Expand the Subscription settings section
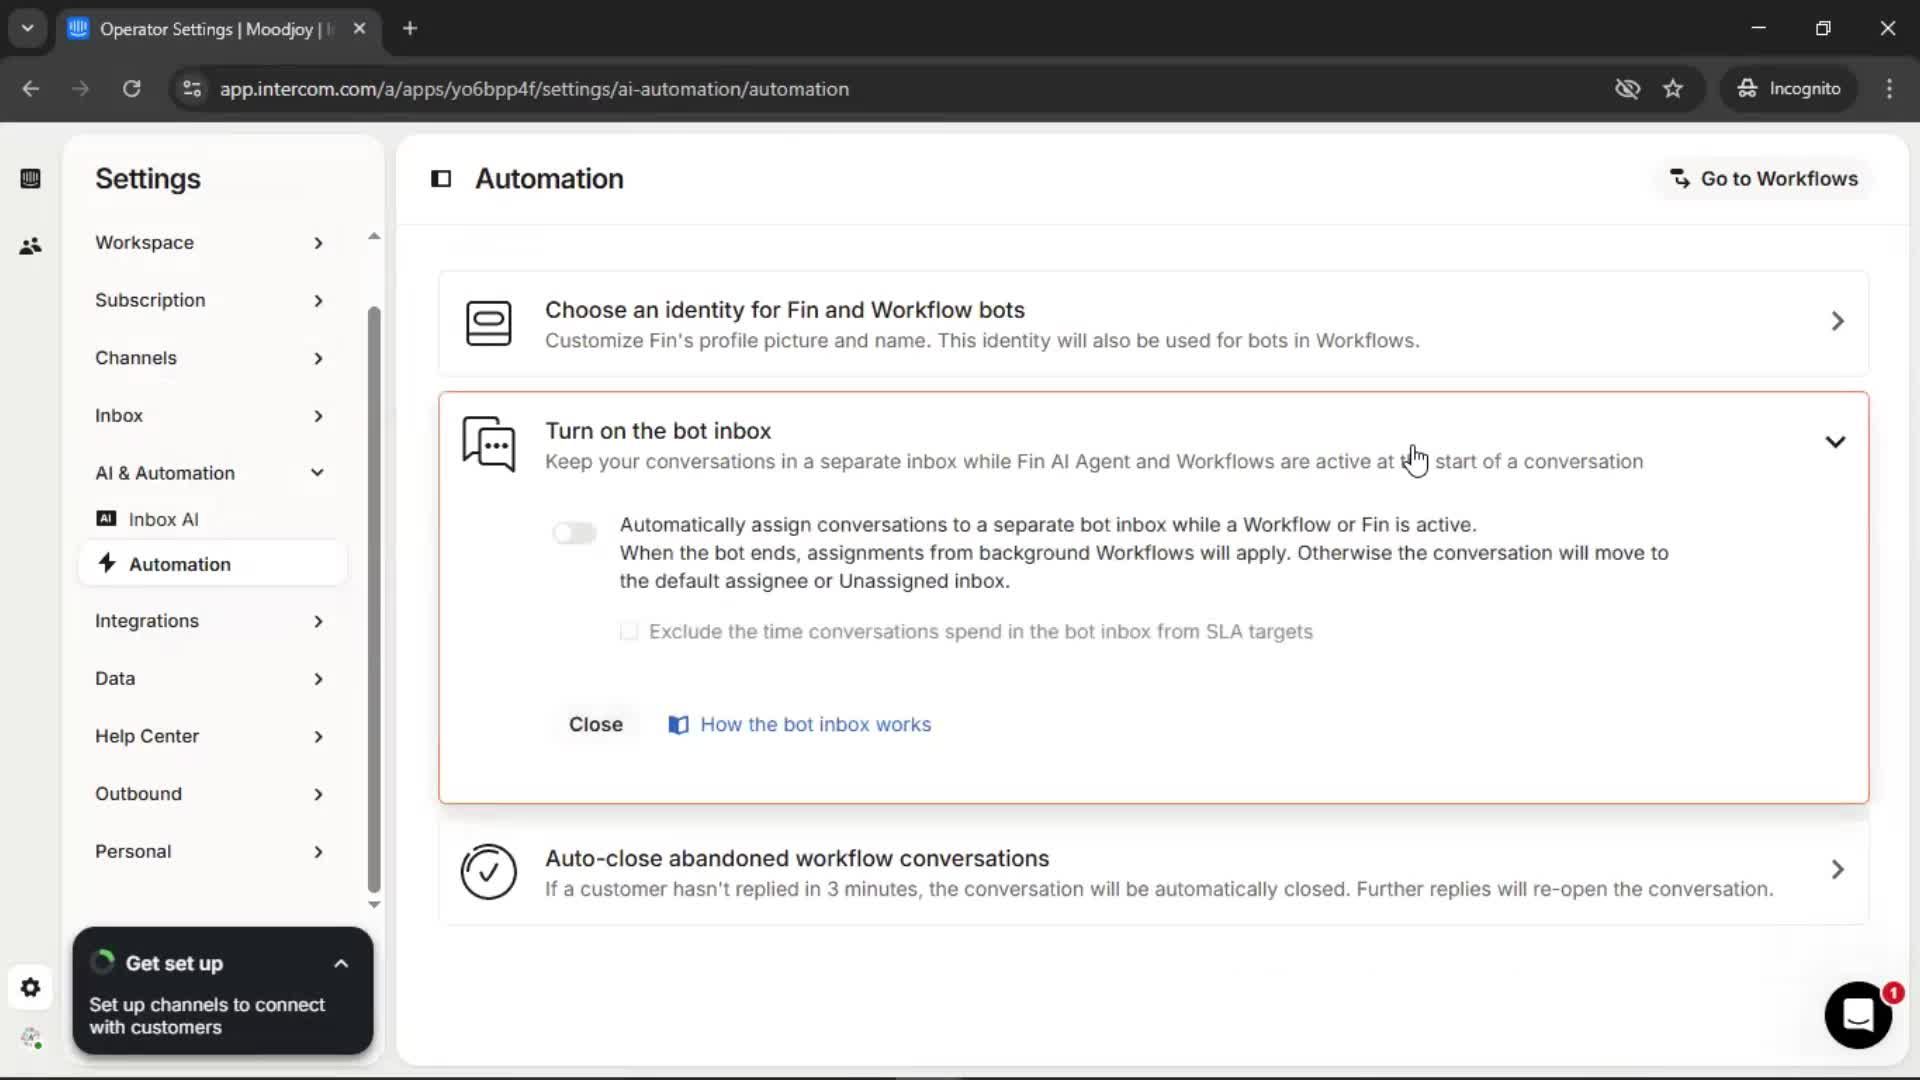 pos(210,300)
